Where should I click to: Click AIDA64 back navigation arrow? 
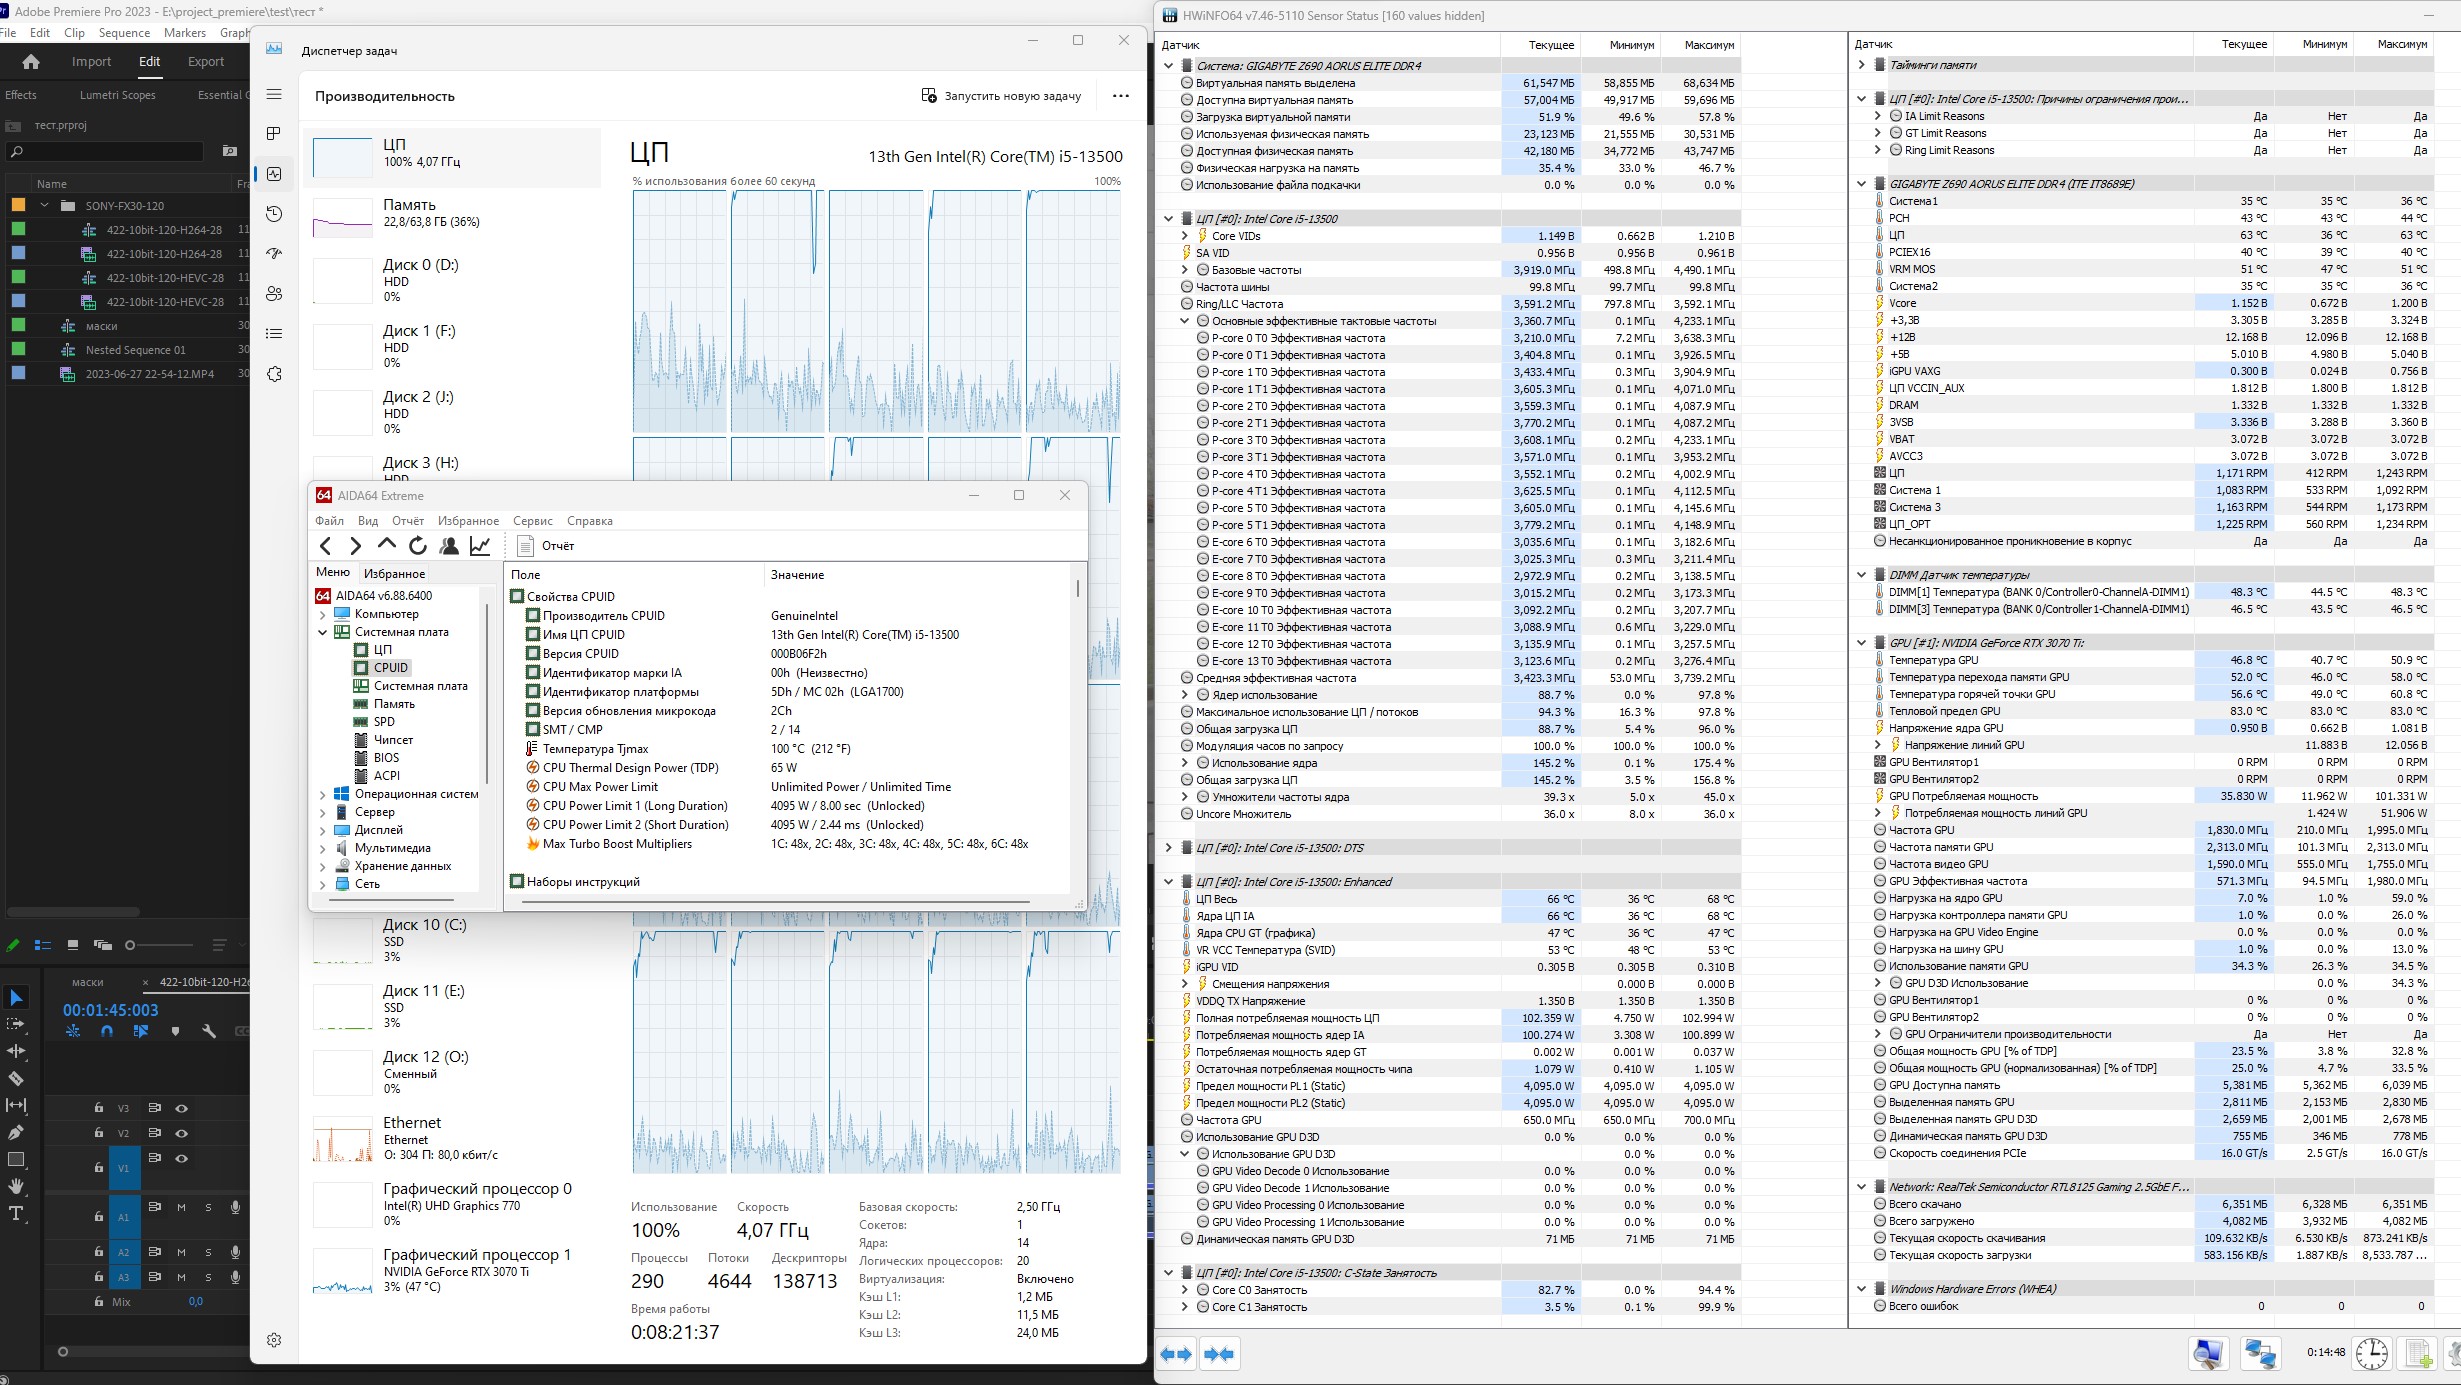pos(325,545)
